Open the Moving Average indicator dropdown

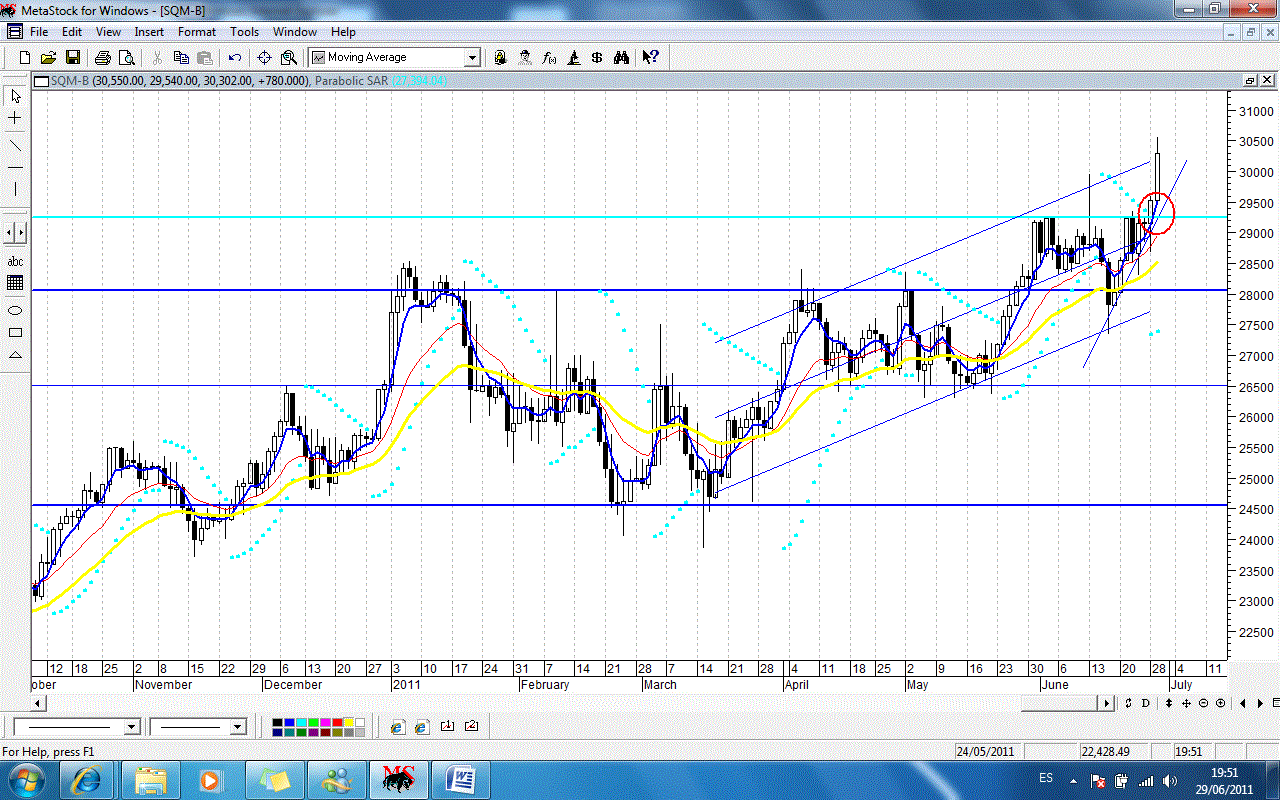471,58
